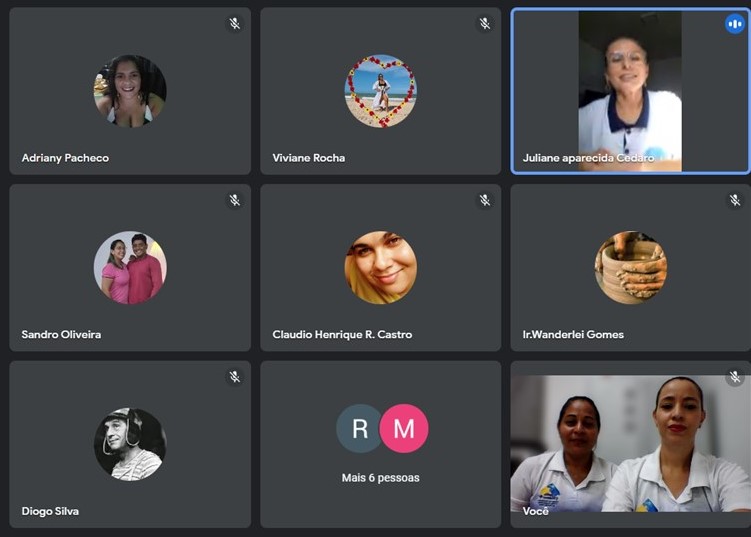Click muted mic icon on Você tile

[735, 377]
